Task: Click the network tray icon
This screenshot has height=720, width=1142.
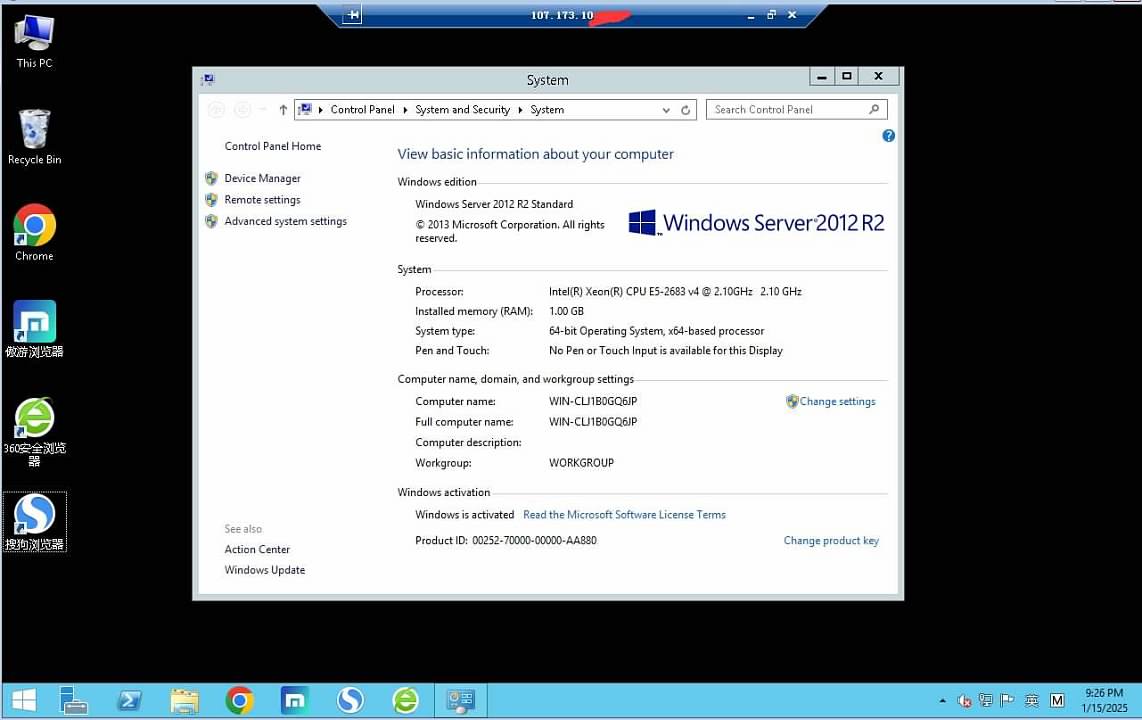Action: pyautogui.click(x=986, y=700)
